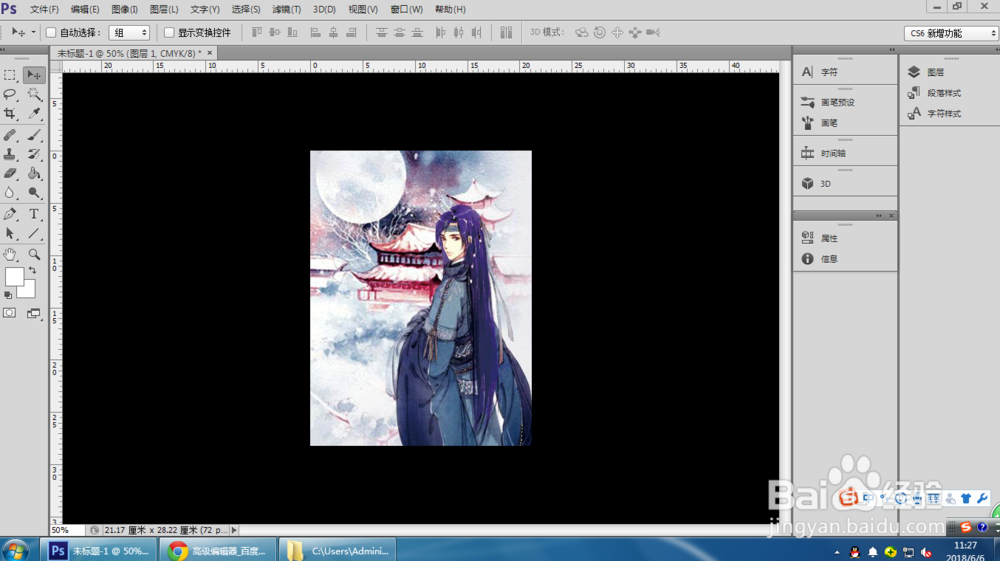
Task: Select the History Brush tool
Action: (34, 154)
